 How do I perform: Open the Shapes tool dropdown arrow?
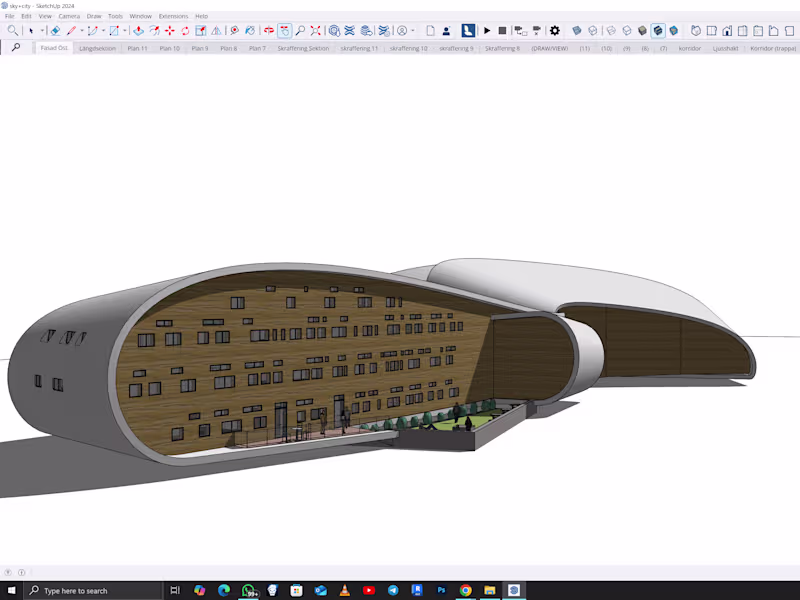coord(124,30)
